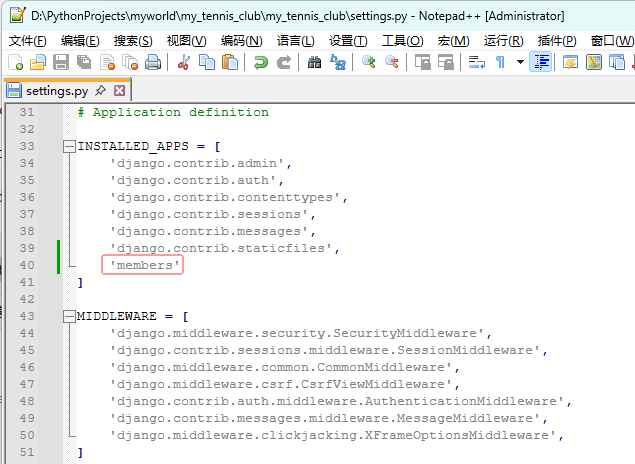Toggle synchronized horizontal scrolling icon
The height and width of the screenshot is (464, 635).
coord(445,63)
